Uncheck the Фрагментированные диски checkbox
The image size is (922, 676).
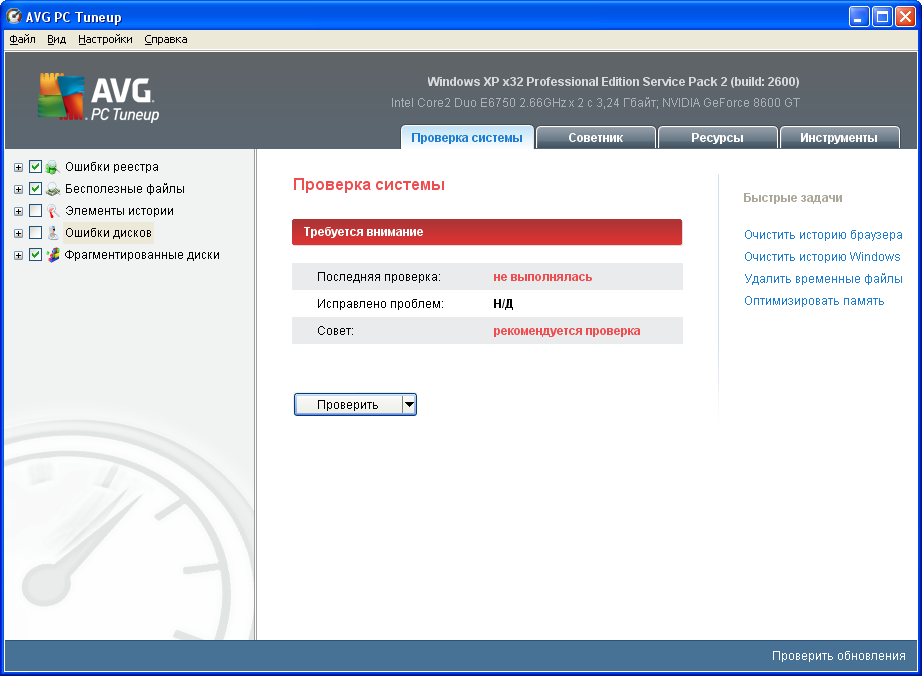click(35, 255)
